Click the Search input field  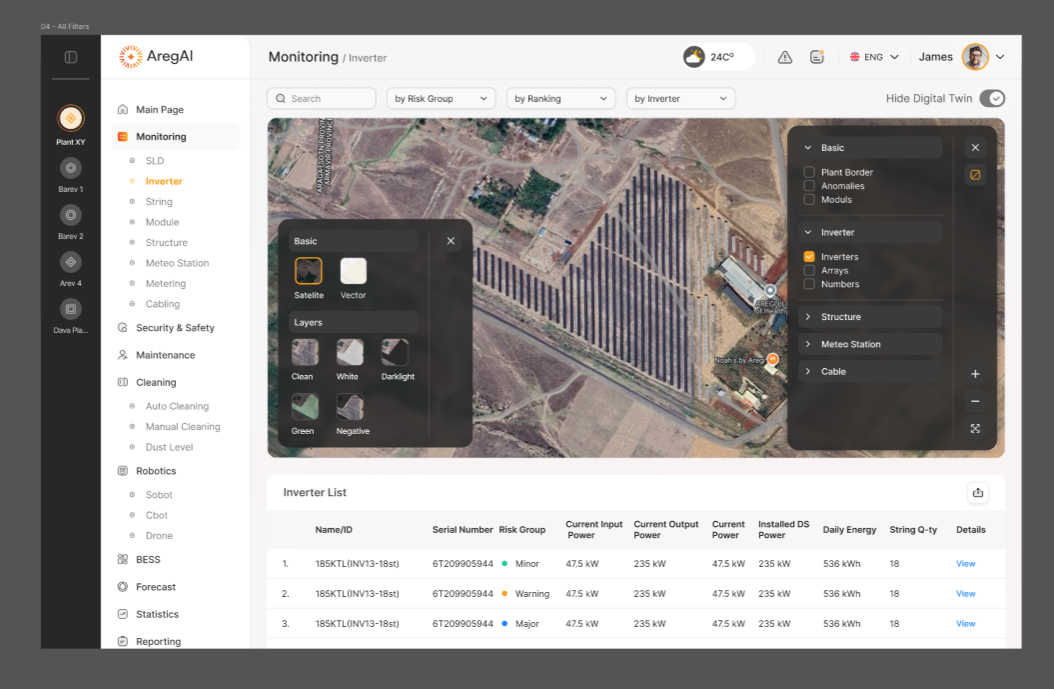[x=321, y=99]
